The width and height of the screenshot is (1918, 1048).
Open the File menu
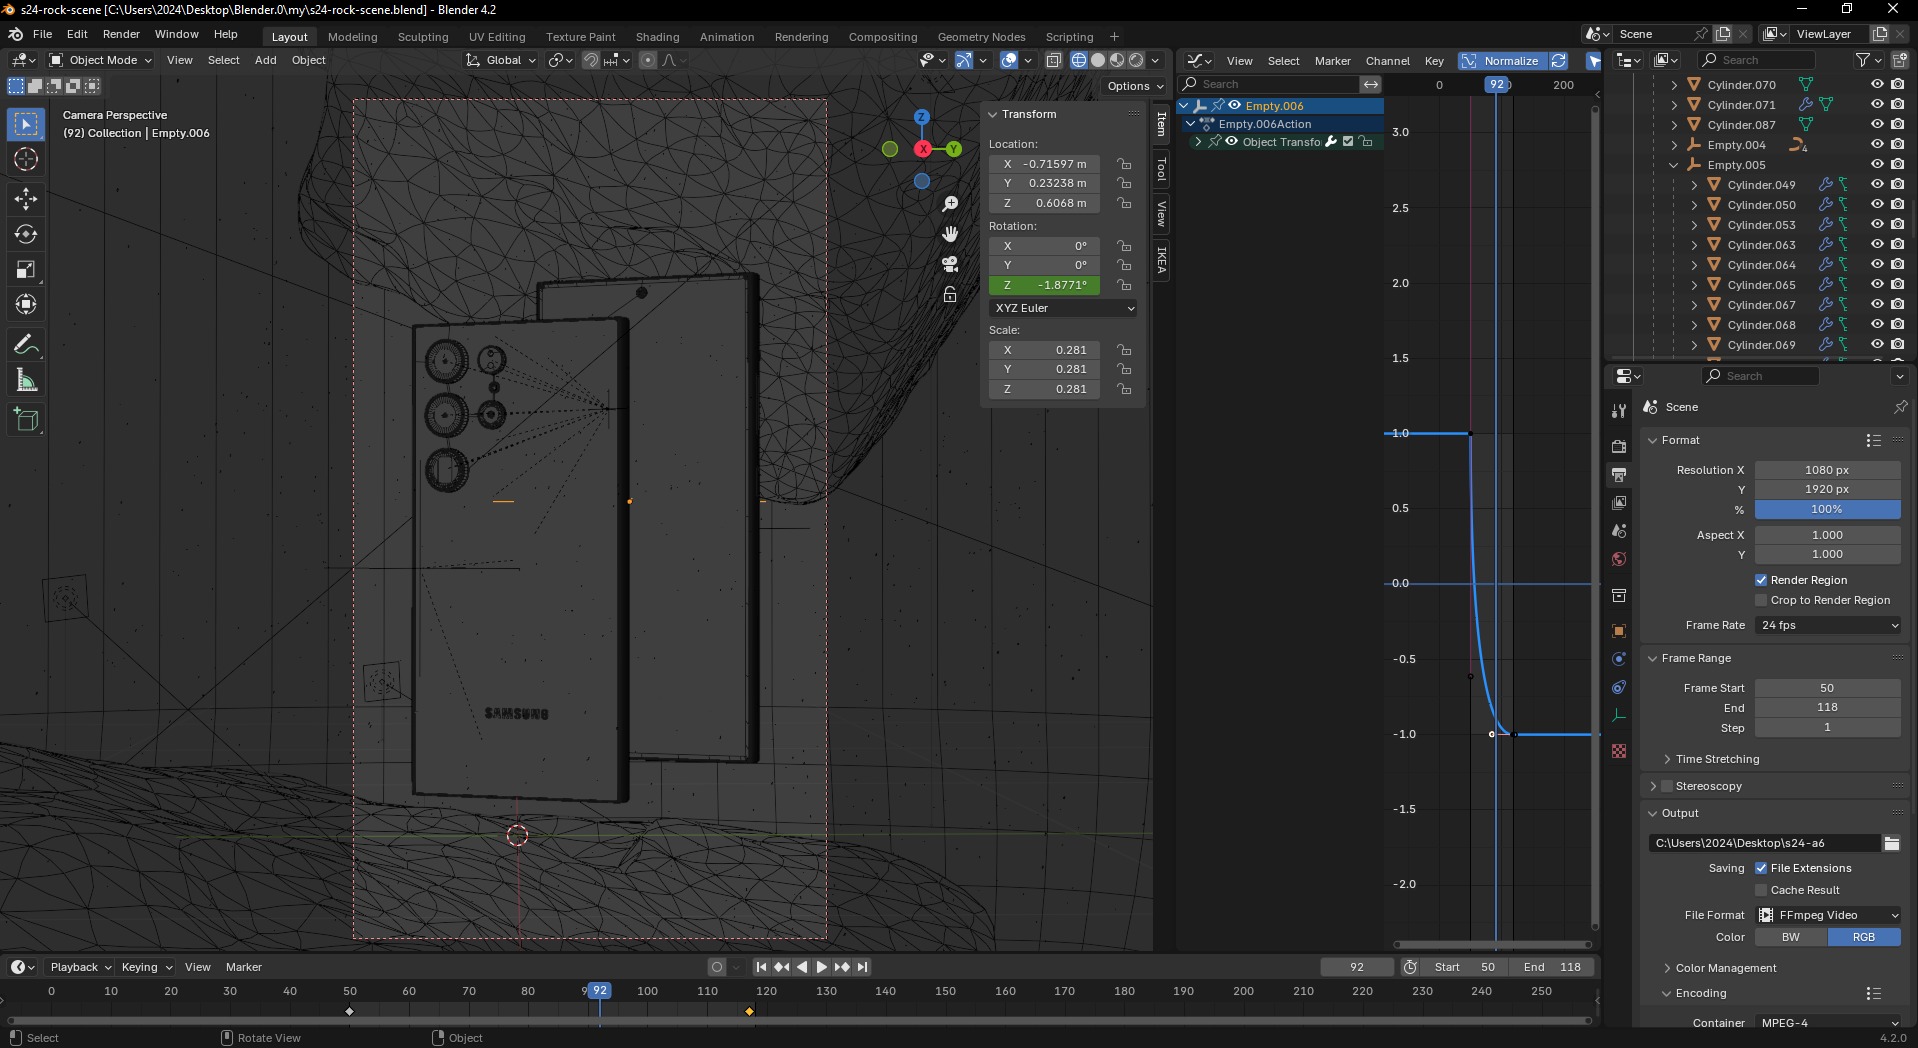point(42,34)
